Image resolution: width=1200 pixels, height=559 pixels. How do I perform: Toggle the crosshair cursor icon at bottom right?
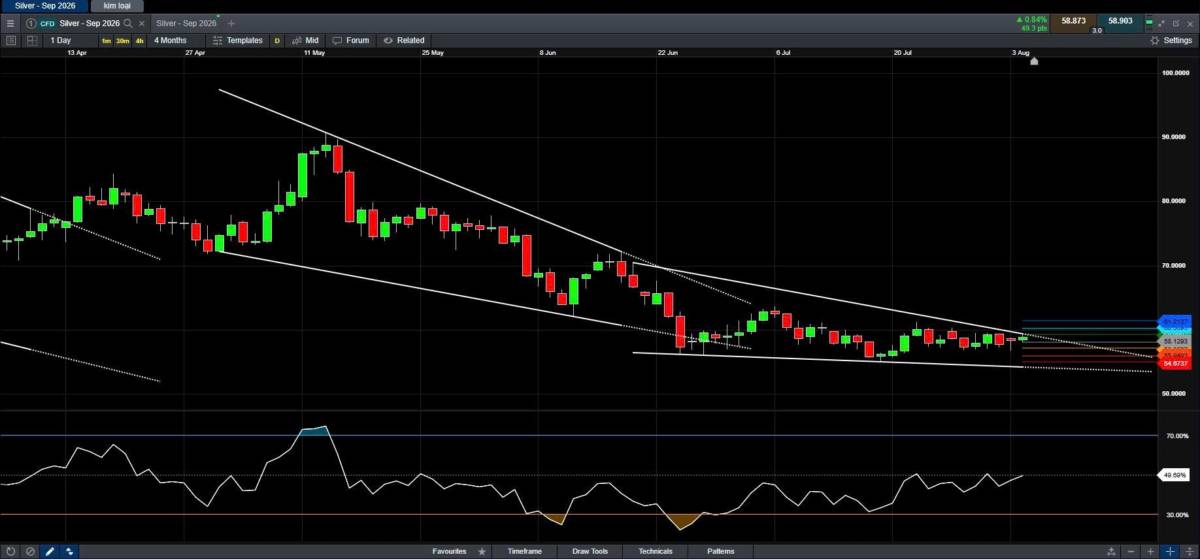pyautogui.click(x=1169, y=551)
